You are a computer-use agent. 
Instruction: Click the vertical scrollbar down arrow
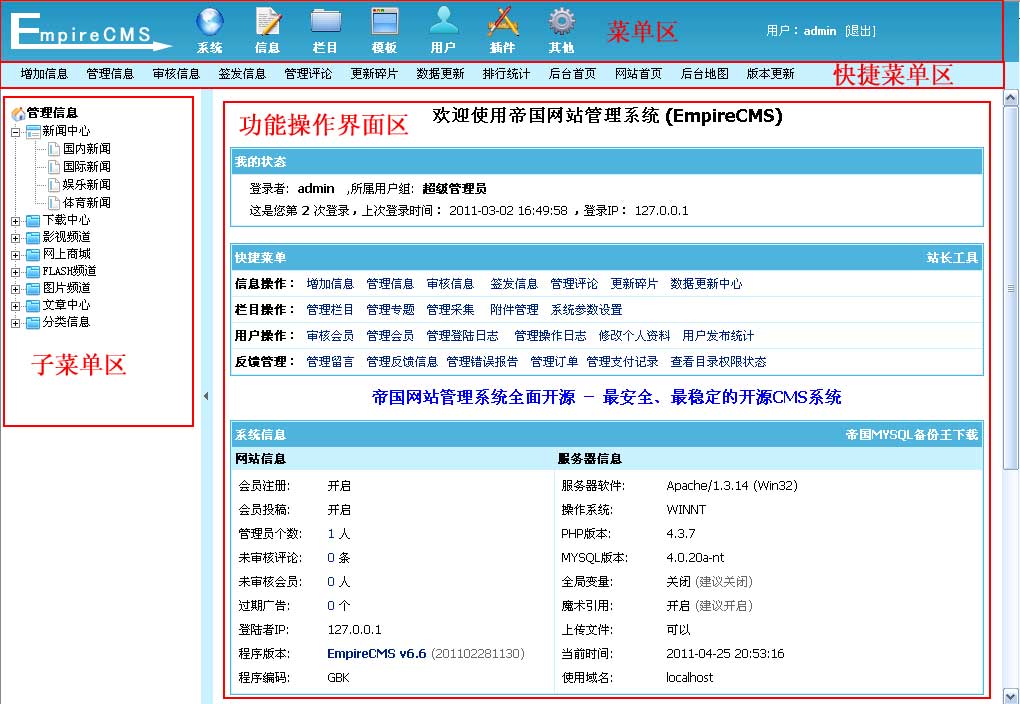point(1010,694)
